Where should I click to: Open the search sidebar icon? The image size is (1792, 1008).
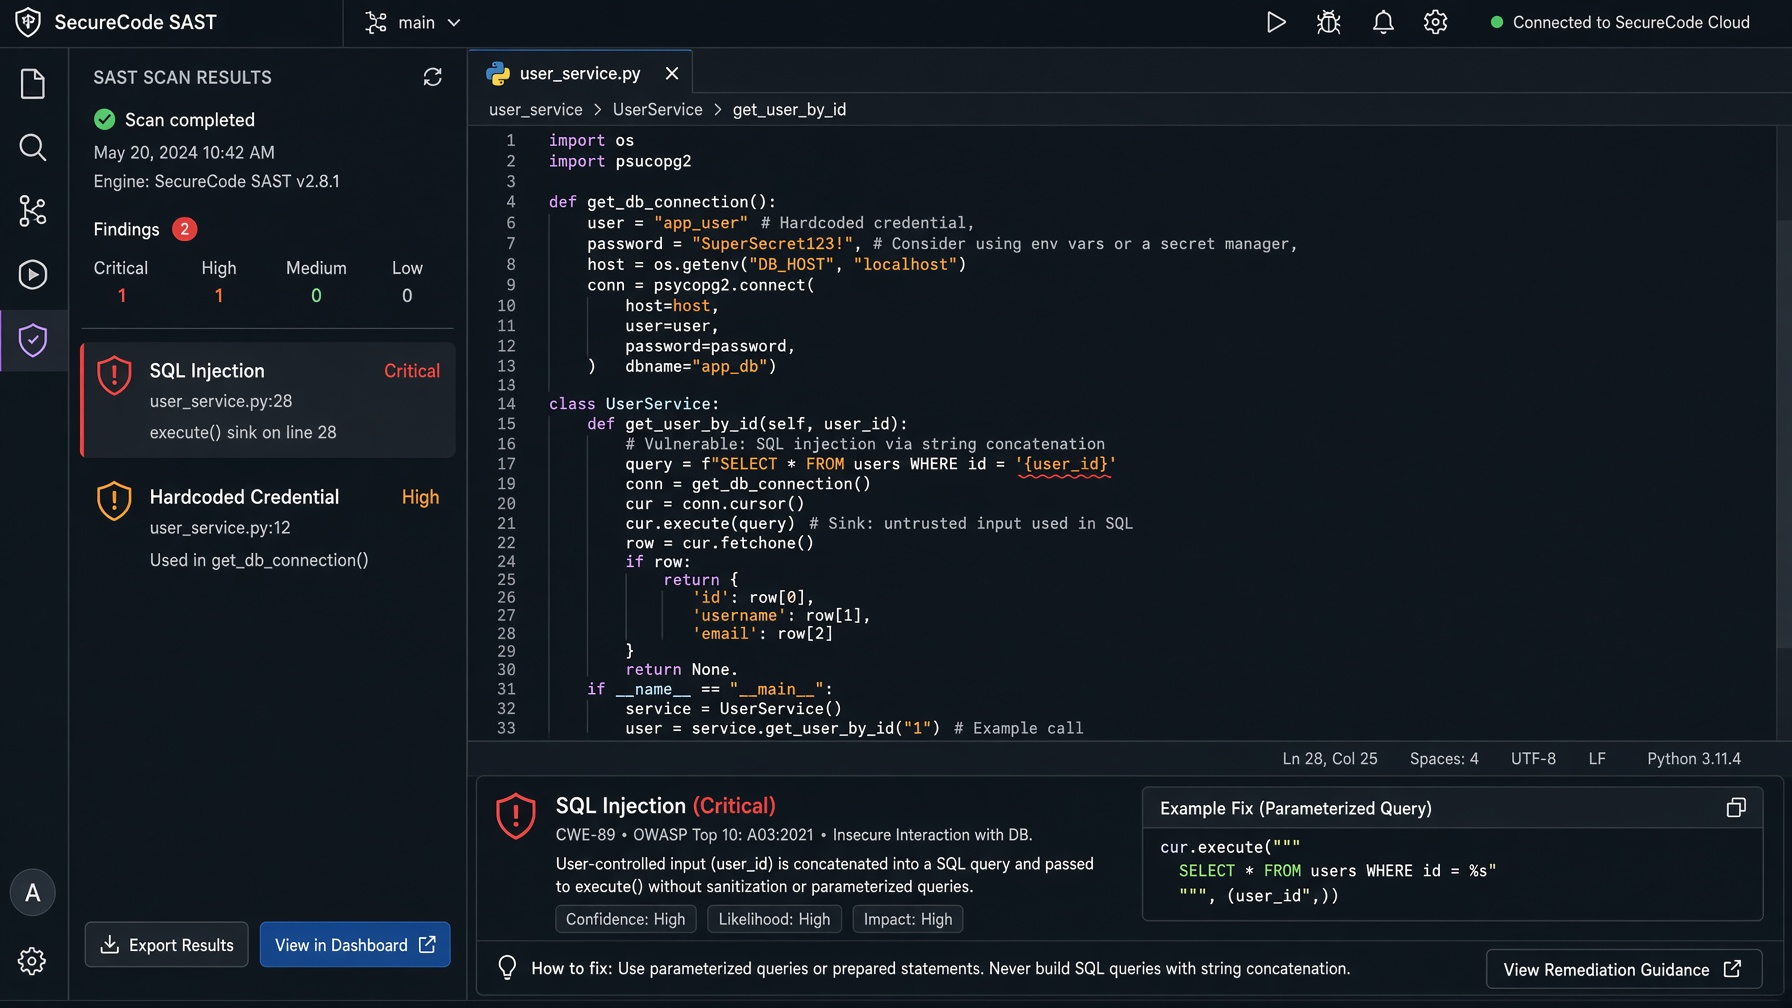click(33, 148)
